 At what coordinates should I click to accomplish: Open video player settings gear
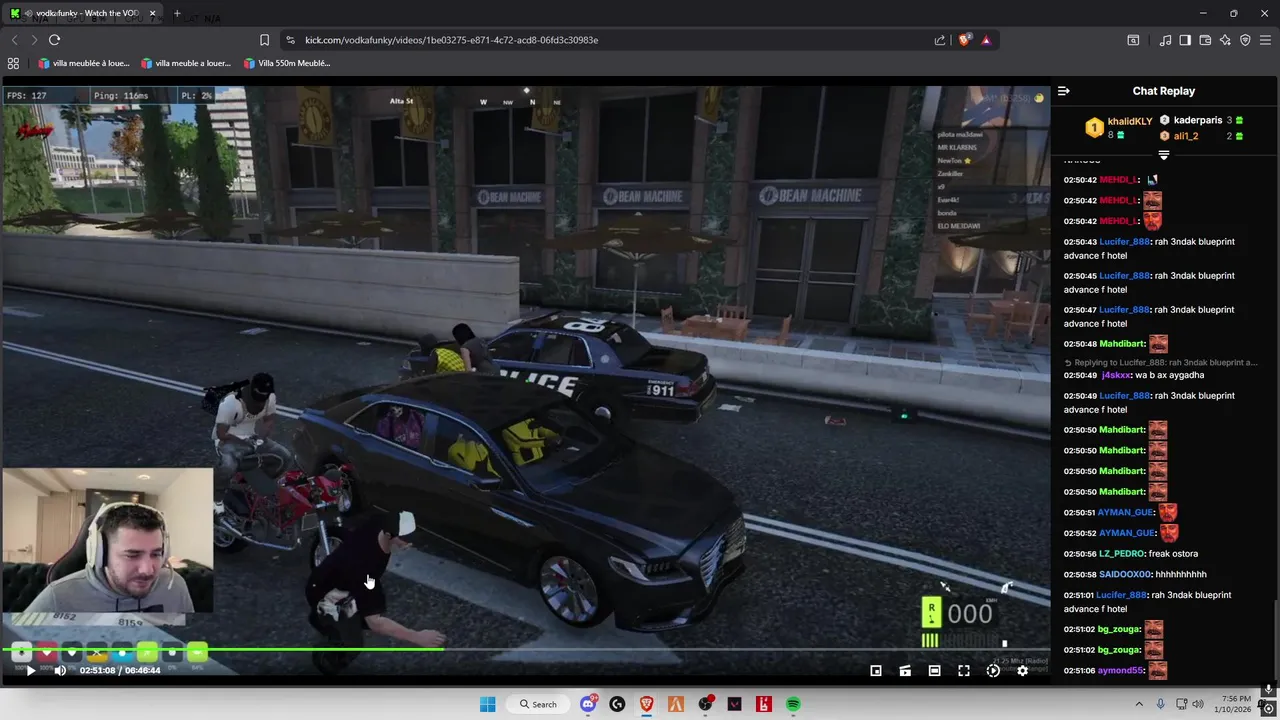1022,671
